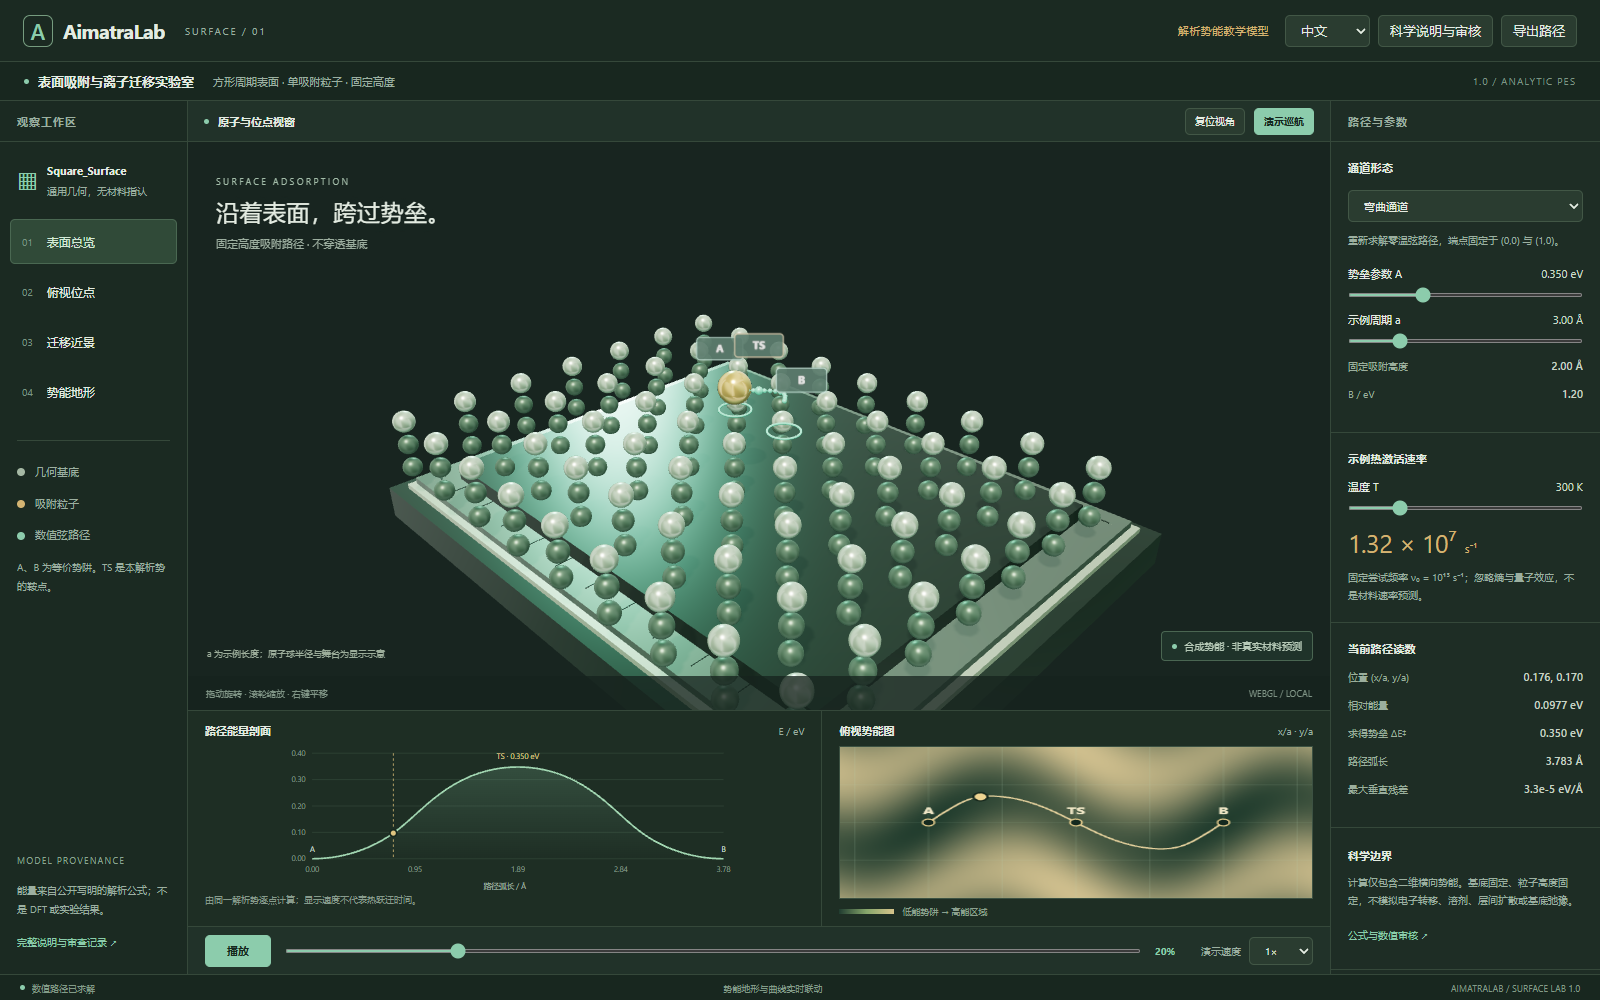Click the AimatraLab logo icon
This screenshot has height=1000, width=1600.
click(x=38, y=32)
